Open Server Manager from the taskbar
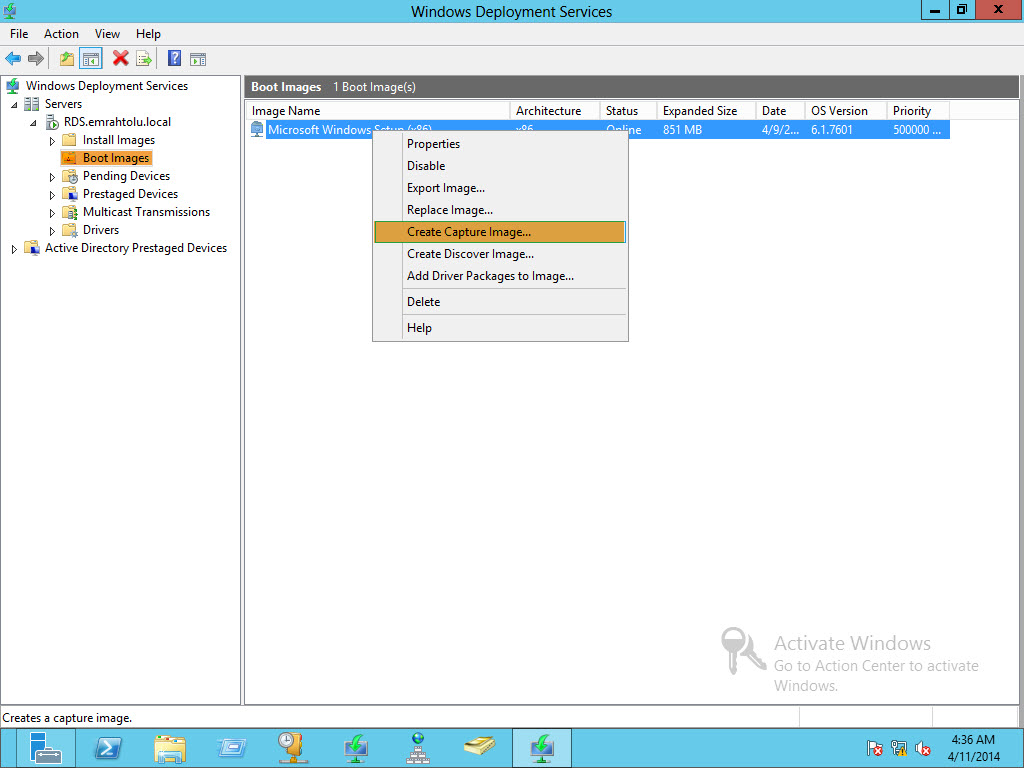This screenshot has width=1024, height=768. pos(45,748)
